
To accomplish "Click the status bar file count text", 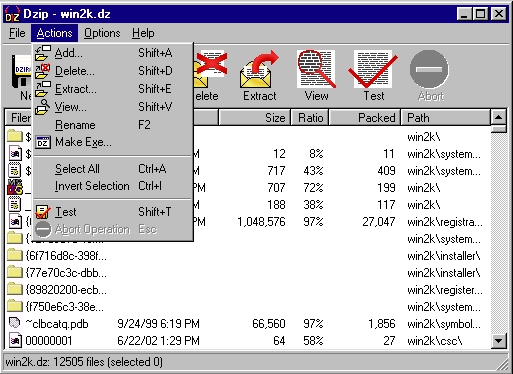I will coord(84,362).
